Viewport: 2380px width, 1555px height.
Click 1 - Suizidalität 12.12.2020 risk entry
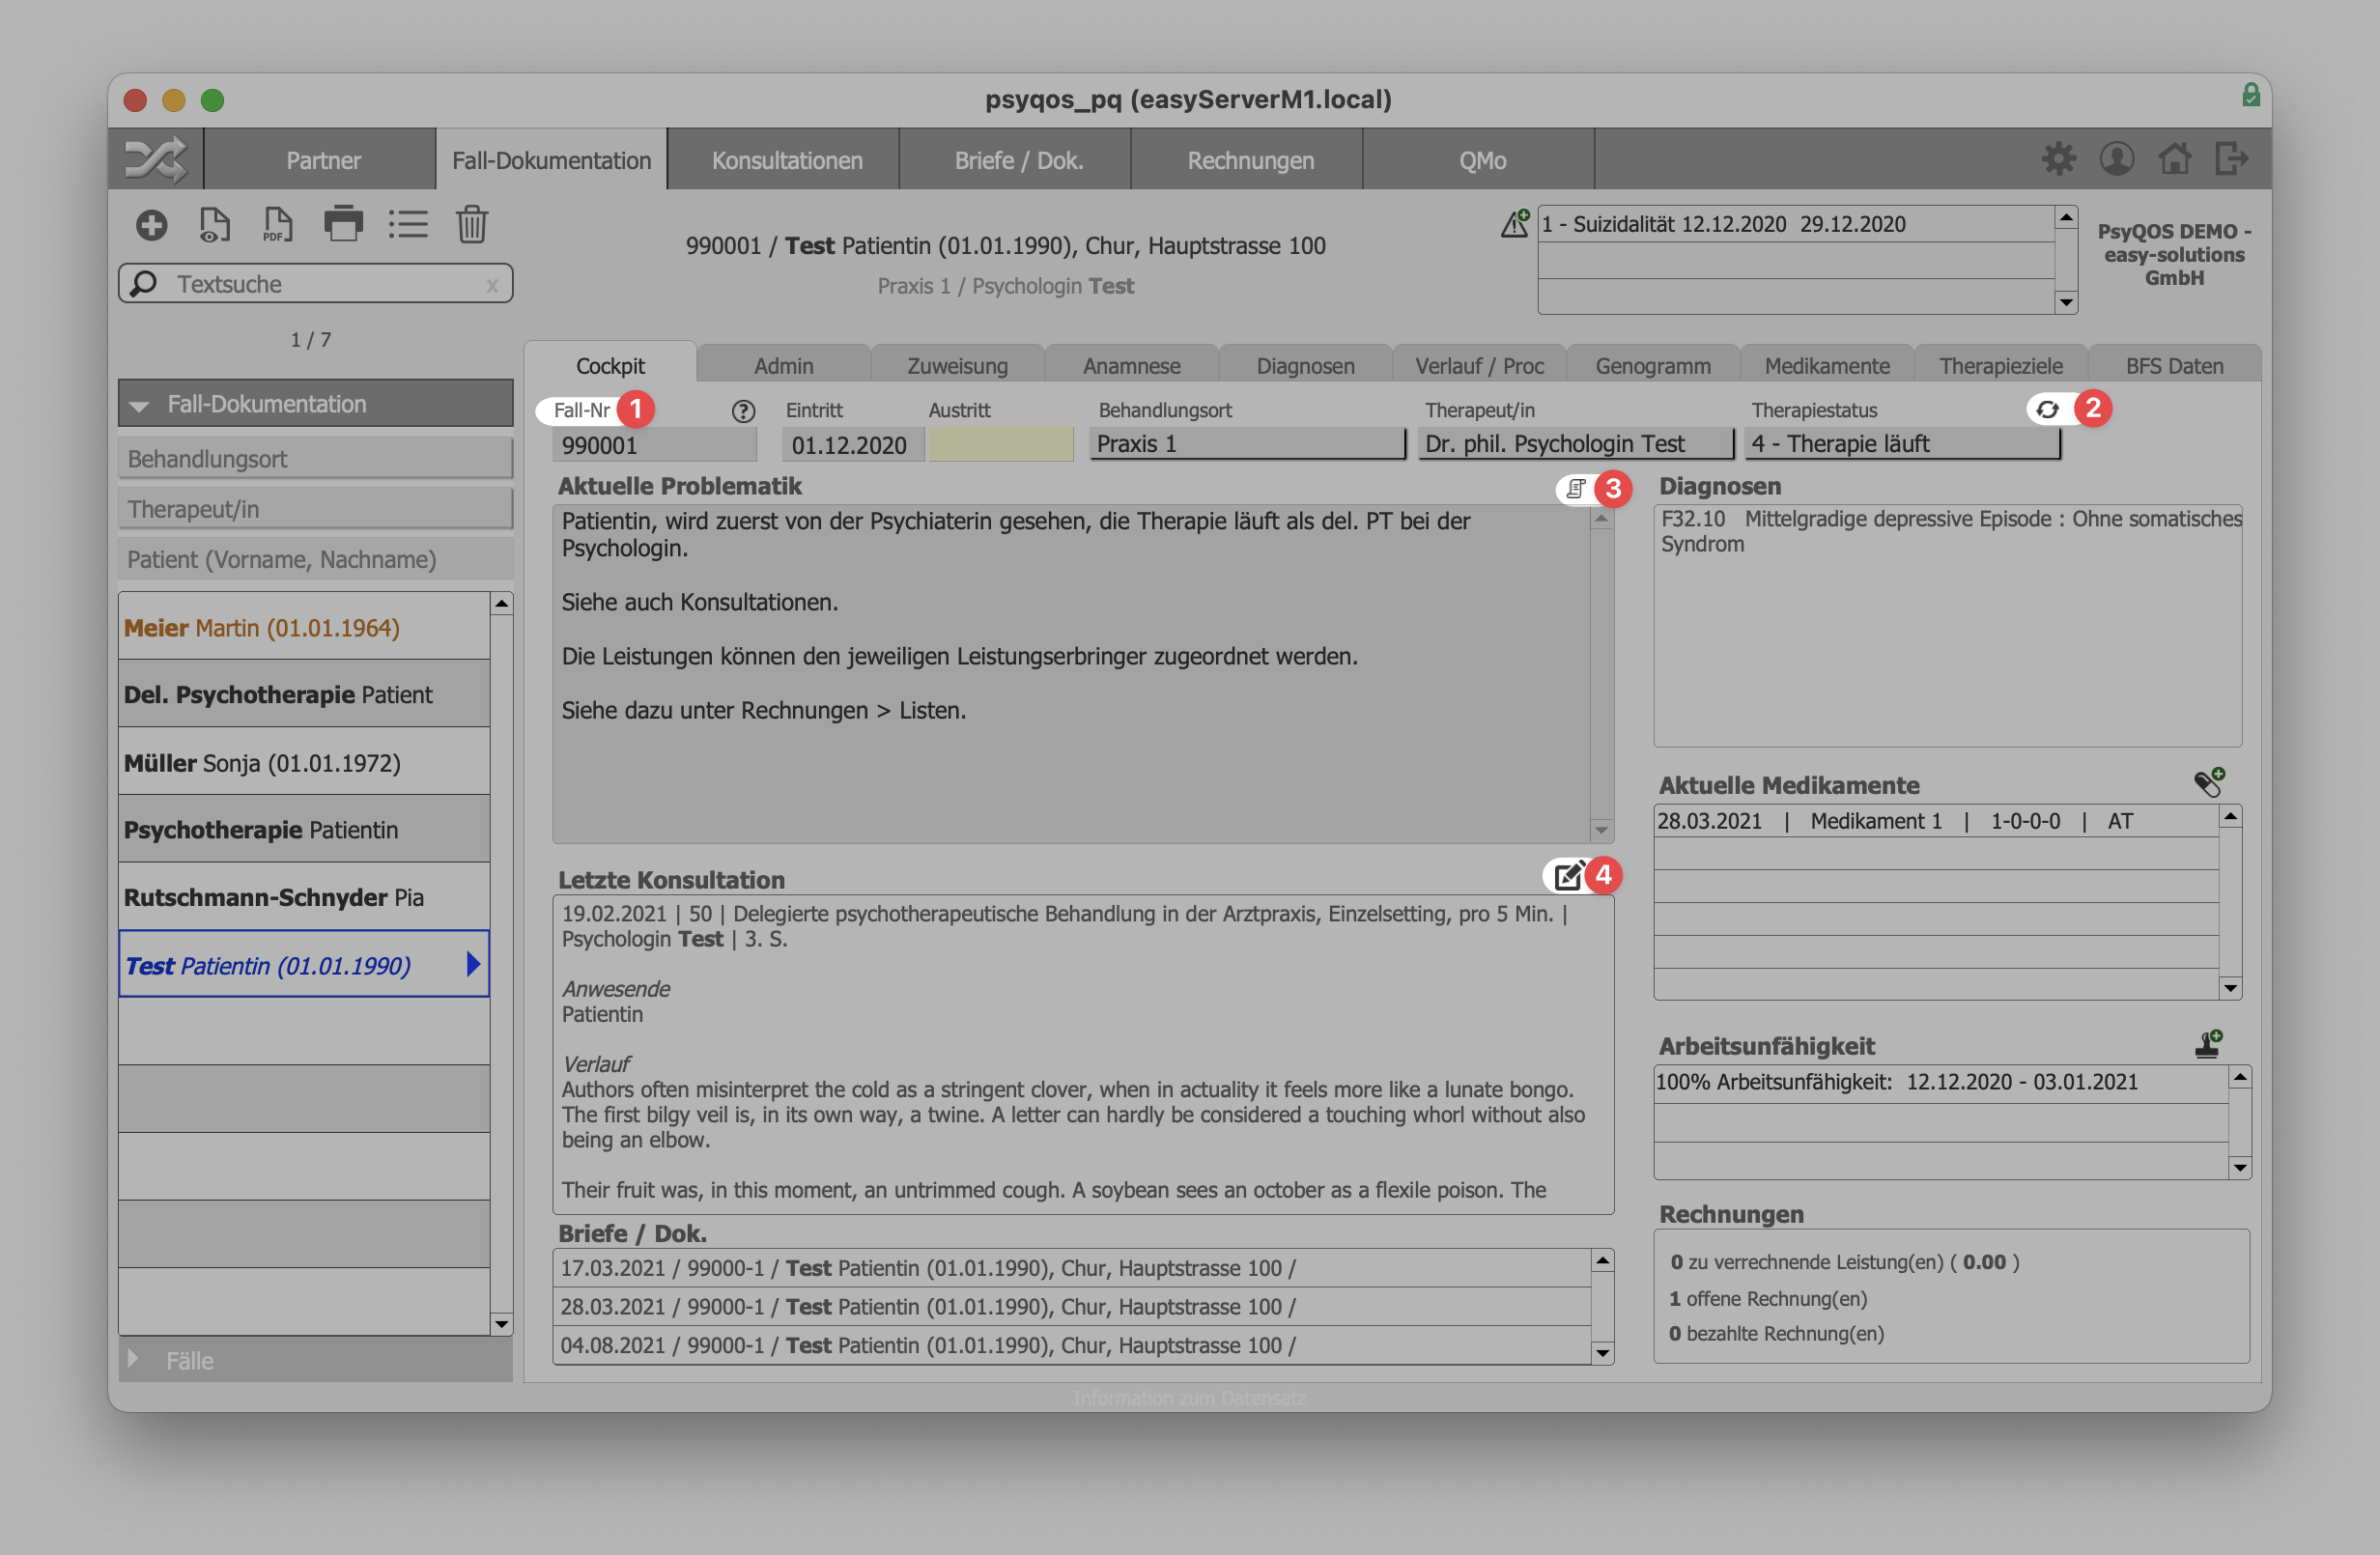pyautogui.click(x=1795, y=224)
